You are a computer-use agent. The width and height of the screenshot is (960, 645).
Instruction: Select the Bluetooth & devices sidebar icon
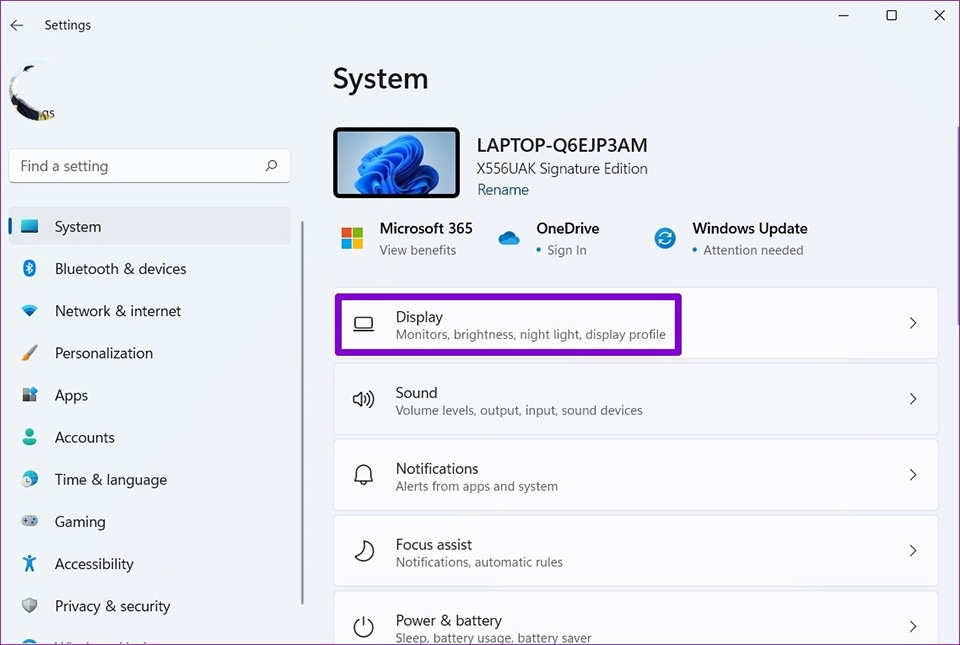27,269
